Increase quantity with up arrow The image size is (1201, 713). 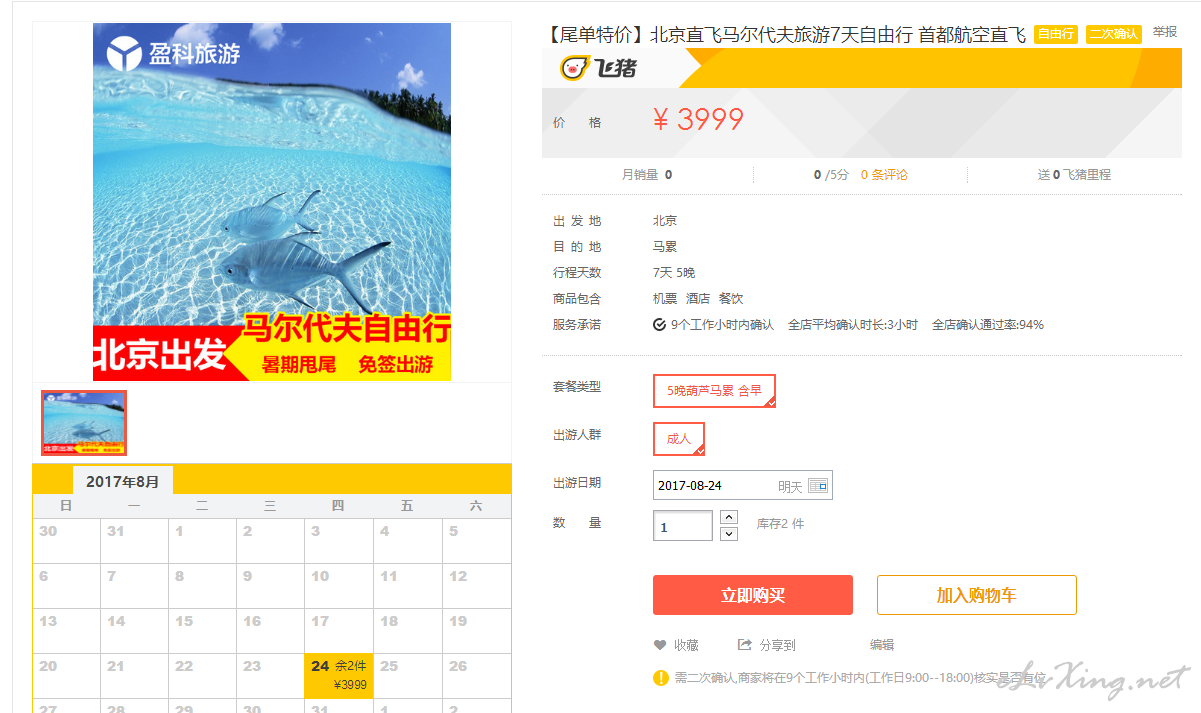729,517
